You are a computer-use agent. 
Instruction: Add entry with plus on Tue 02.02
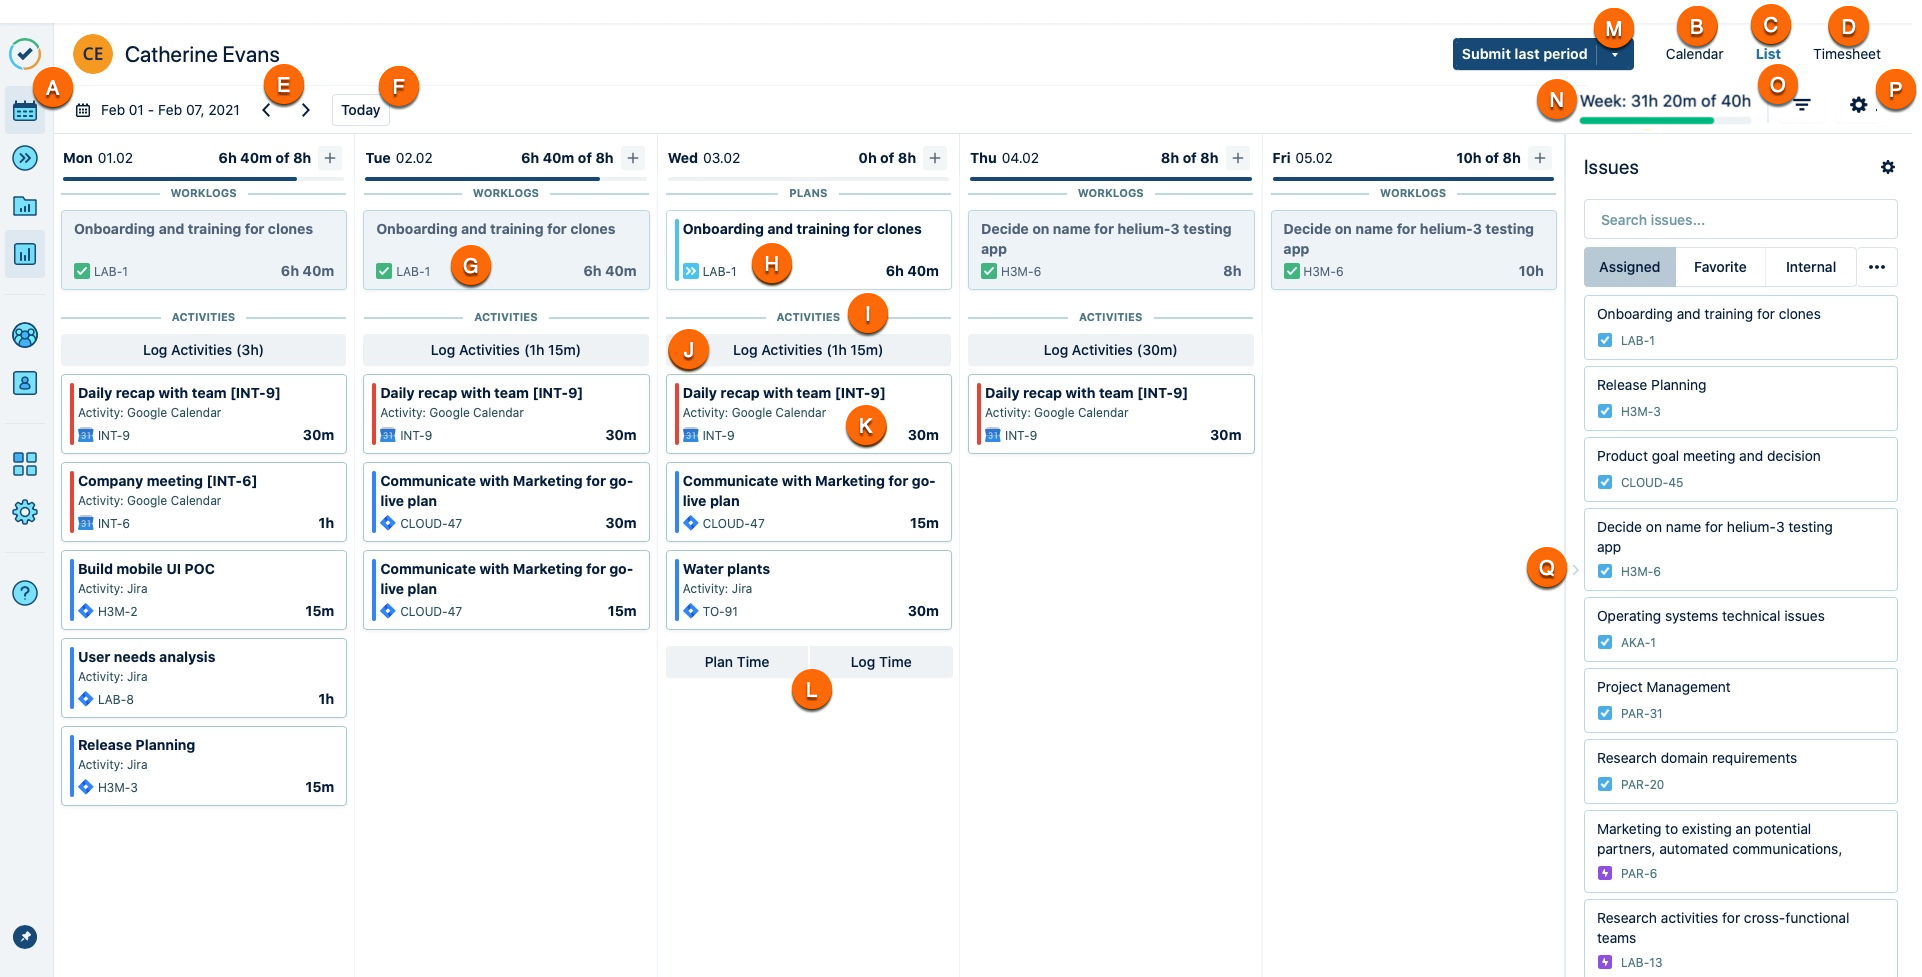pyautogui.click(x=633, y=158)
